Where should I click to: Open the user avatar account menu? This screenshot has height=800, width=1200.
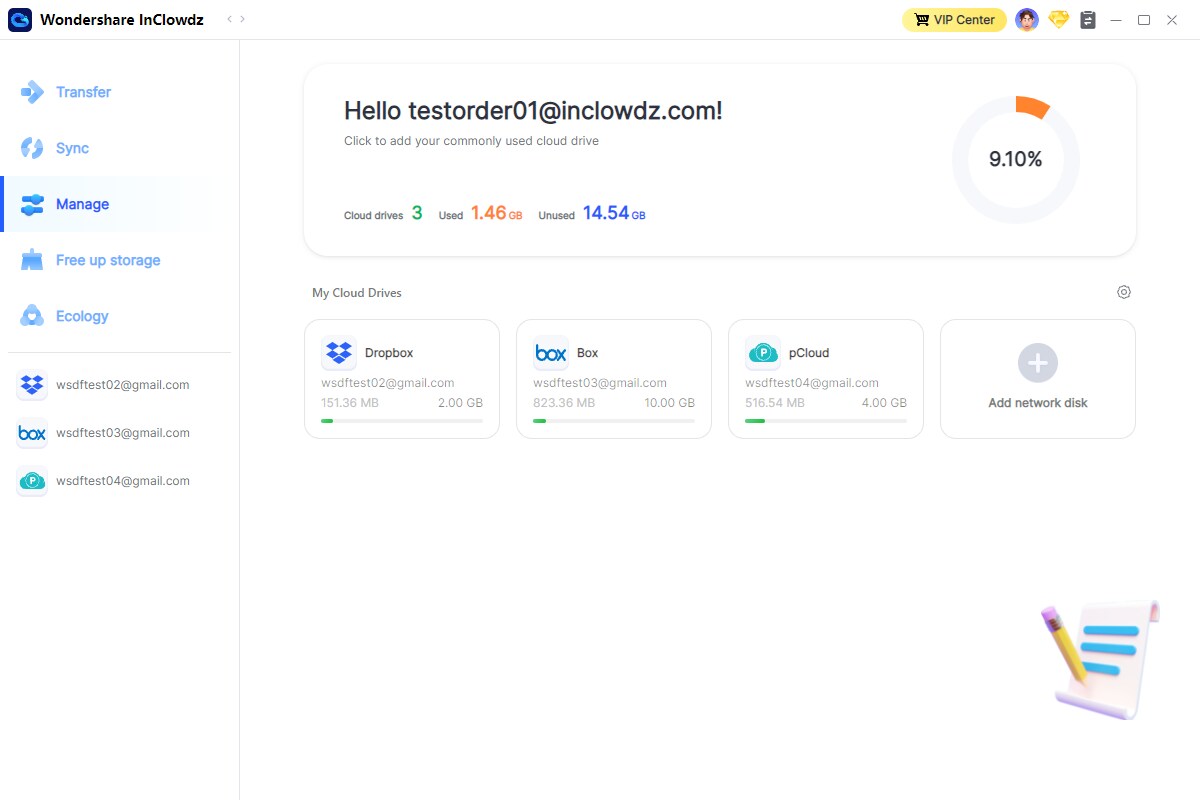coord(1027,19)
